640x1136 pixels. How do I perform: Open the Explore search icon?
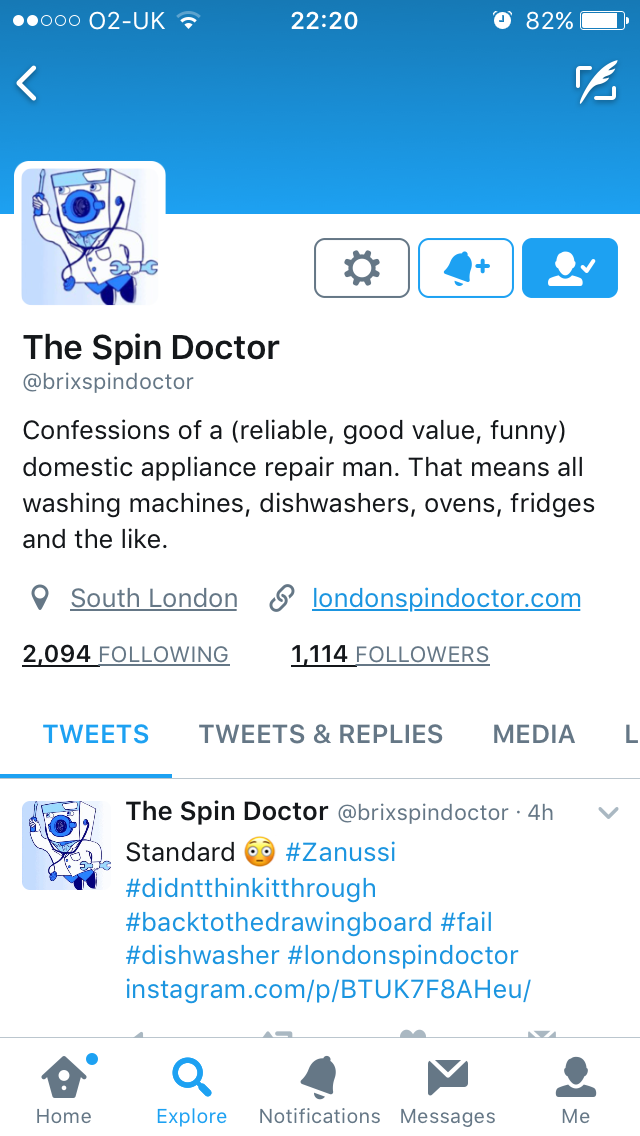click(192, 1088)
